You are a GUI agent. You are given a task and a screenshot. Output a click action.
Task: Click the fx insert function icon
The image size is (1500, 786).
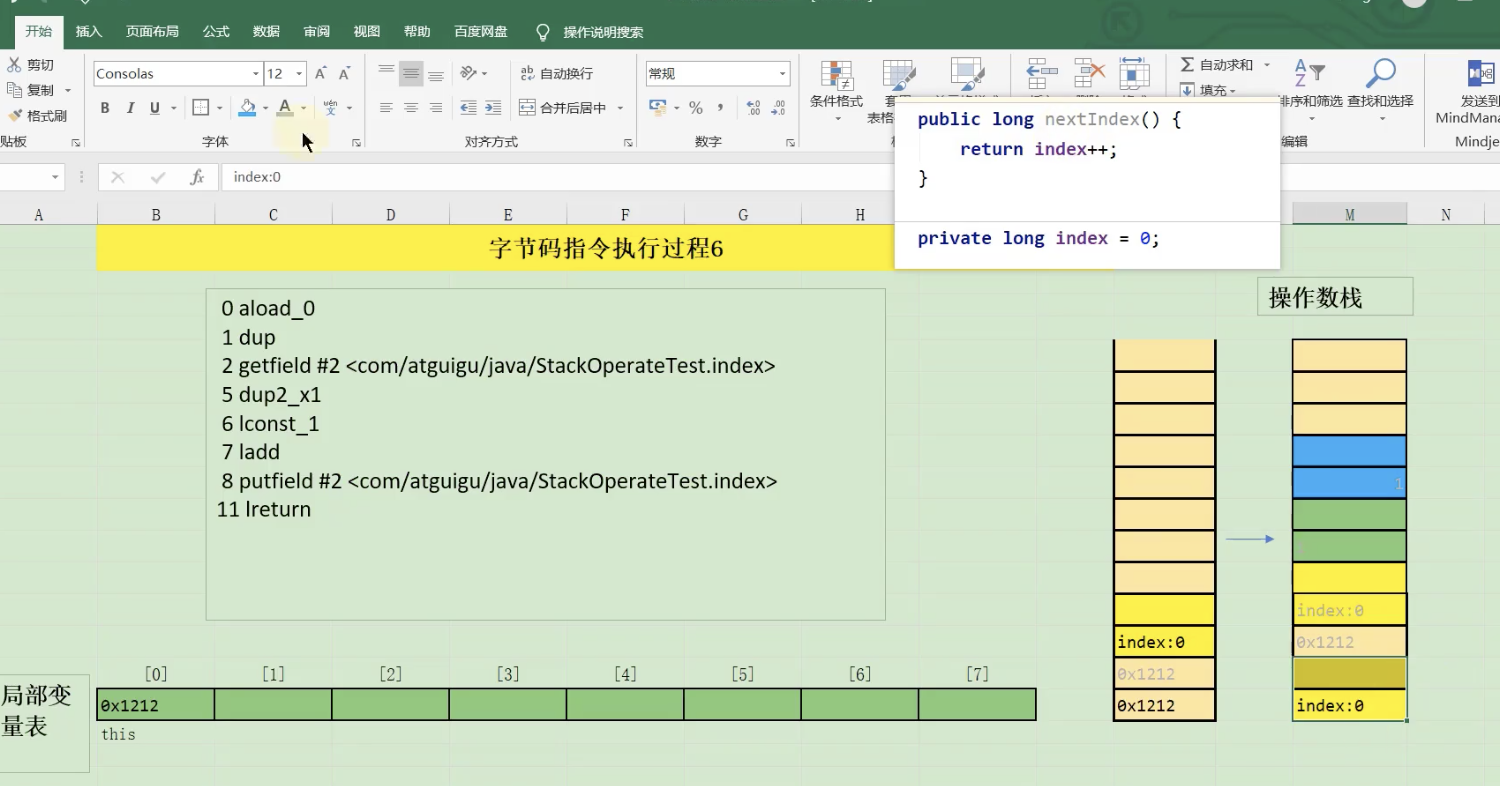pos(197,177)
